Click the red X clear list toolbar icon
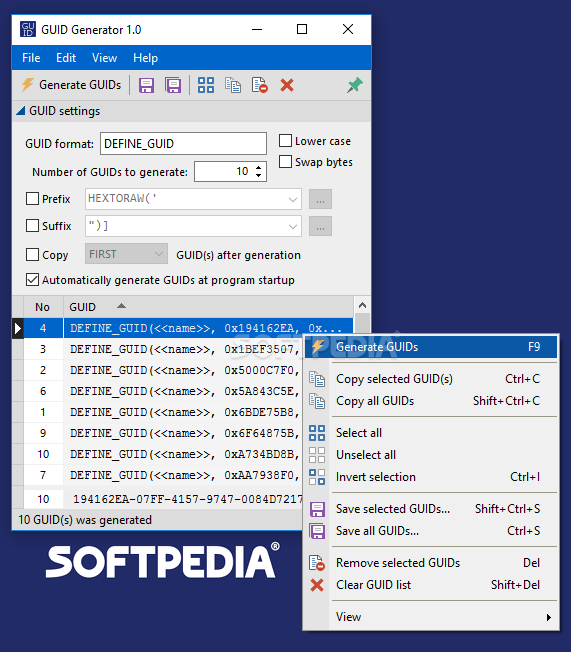This screenshot has height=652, width=571. (287, 85)
